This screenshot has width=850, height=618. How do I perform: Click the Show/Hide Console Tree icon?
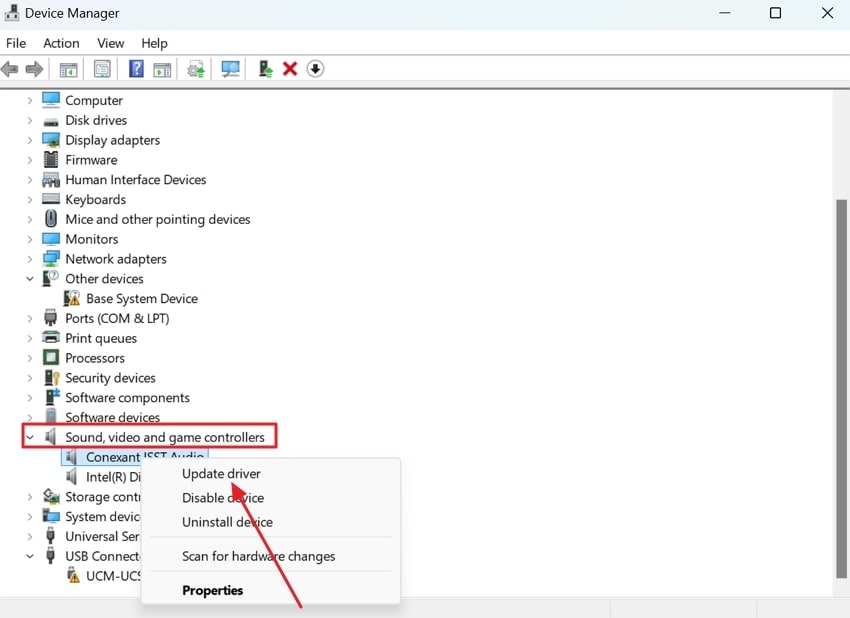[x=68, y=69]
